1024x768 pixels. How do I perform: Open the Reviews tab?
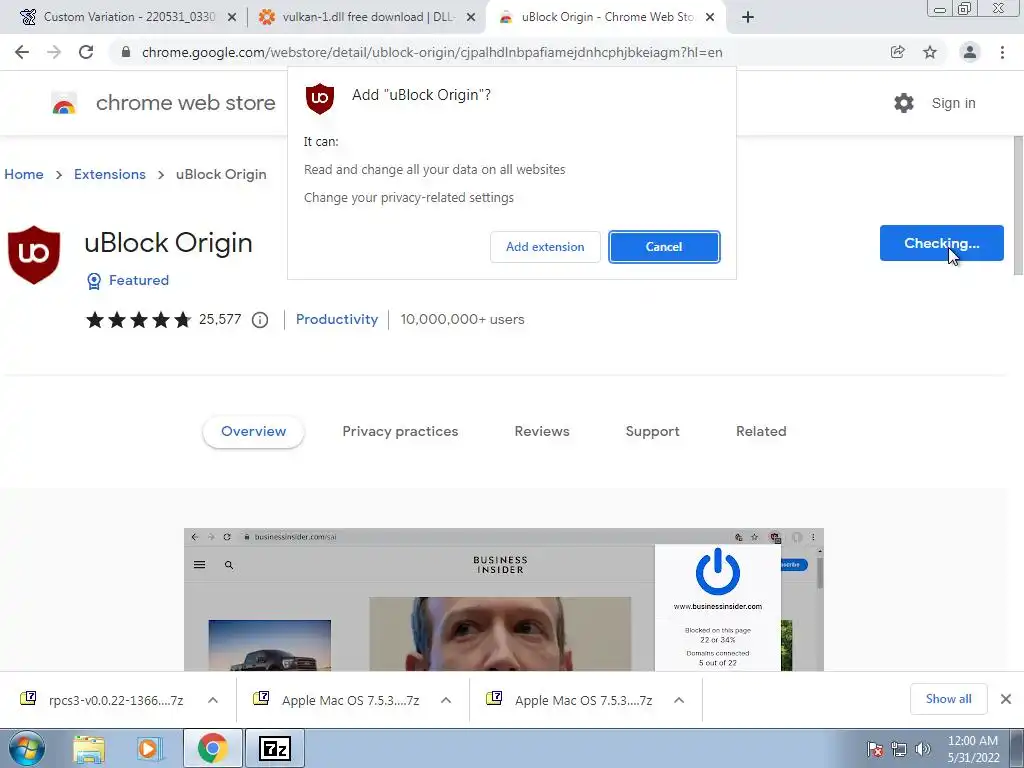[542, 432]
